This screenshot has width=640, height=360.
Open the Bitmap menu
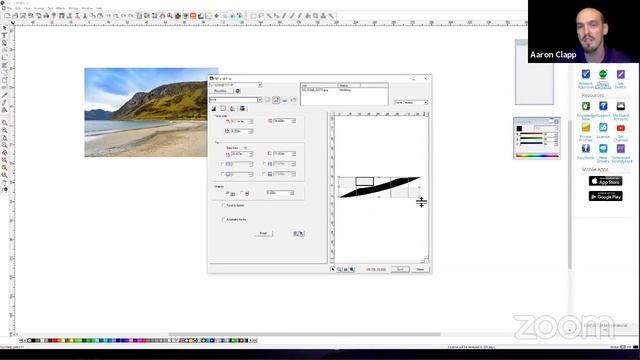point(73,8)
